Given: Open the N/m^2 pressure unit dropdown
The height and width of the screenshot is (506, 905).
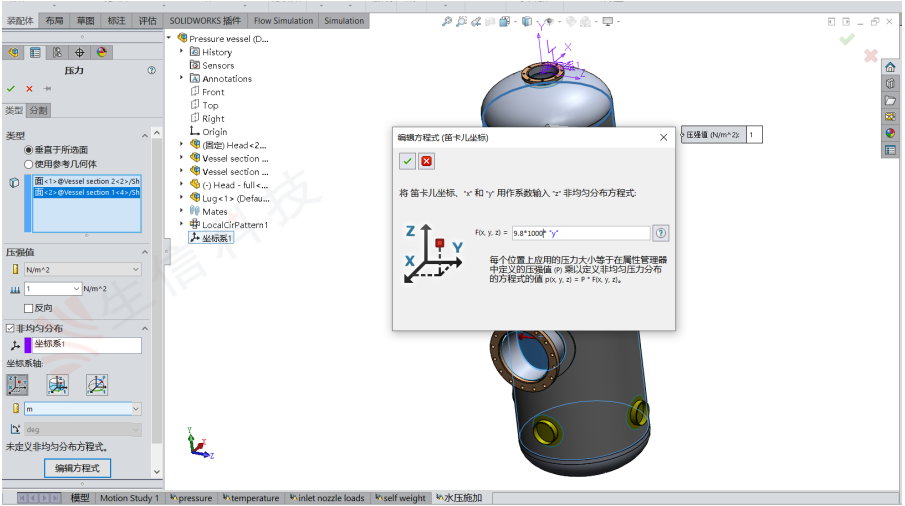Looking at the screenshot, I should [135, 269].
